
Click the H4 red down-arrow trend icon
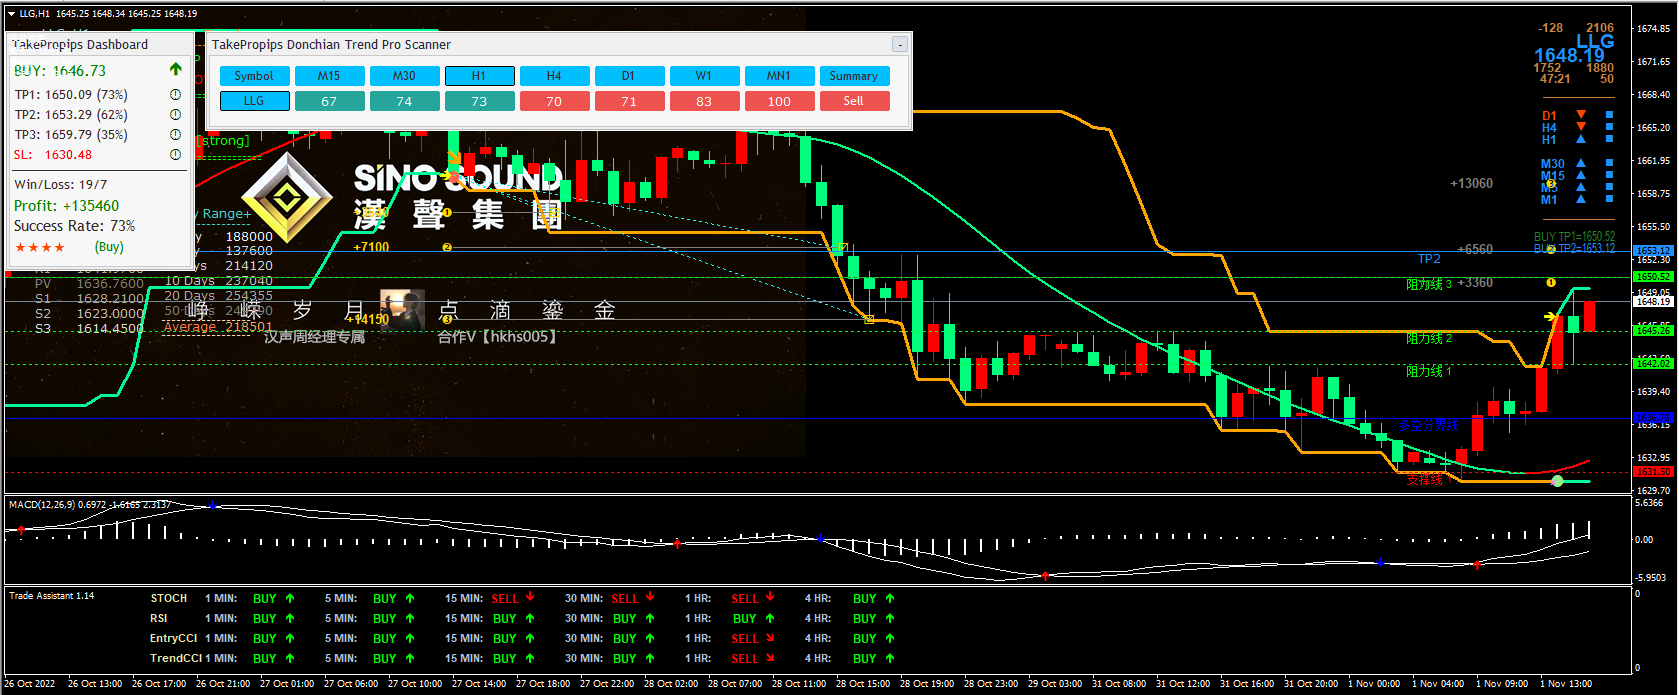pos(1581,127)
